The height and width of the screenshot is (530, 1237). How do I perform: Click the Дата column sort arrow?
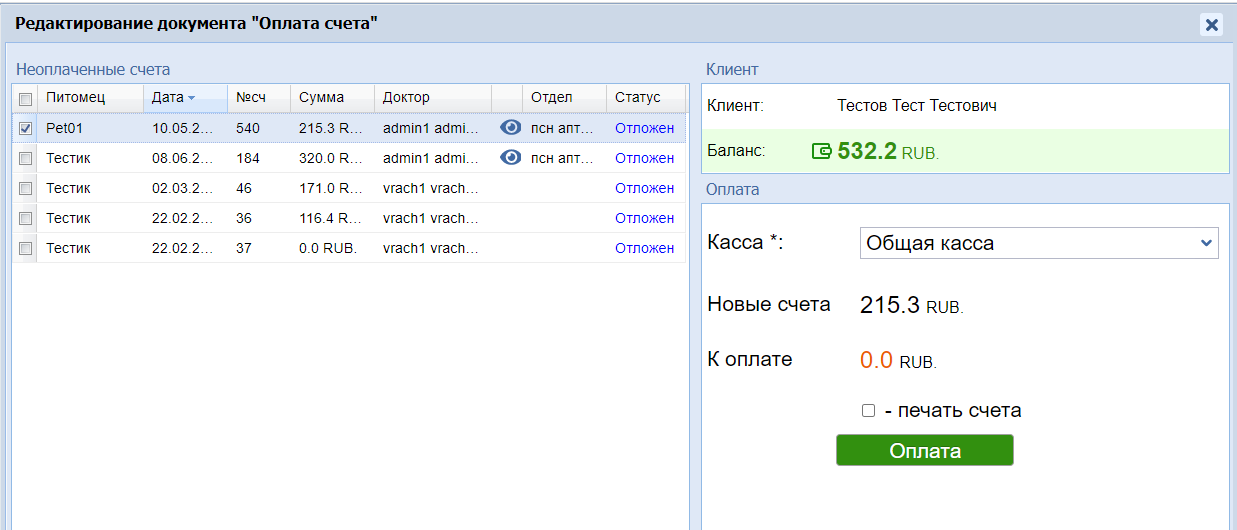(x=191, y=98)
